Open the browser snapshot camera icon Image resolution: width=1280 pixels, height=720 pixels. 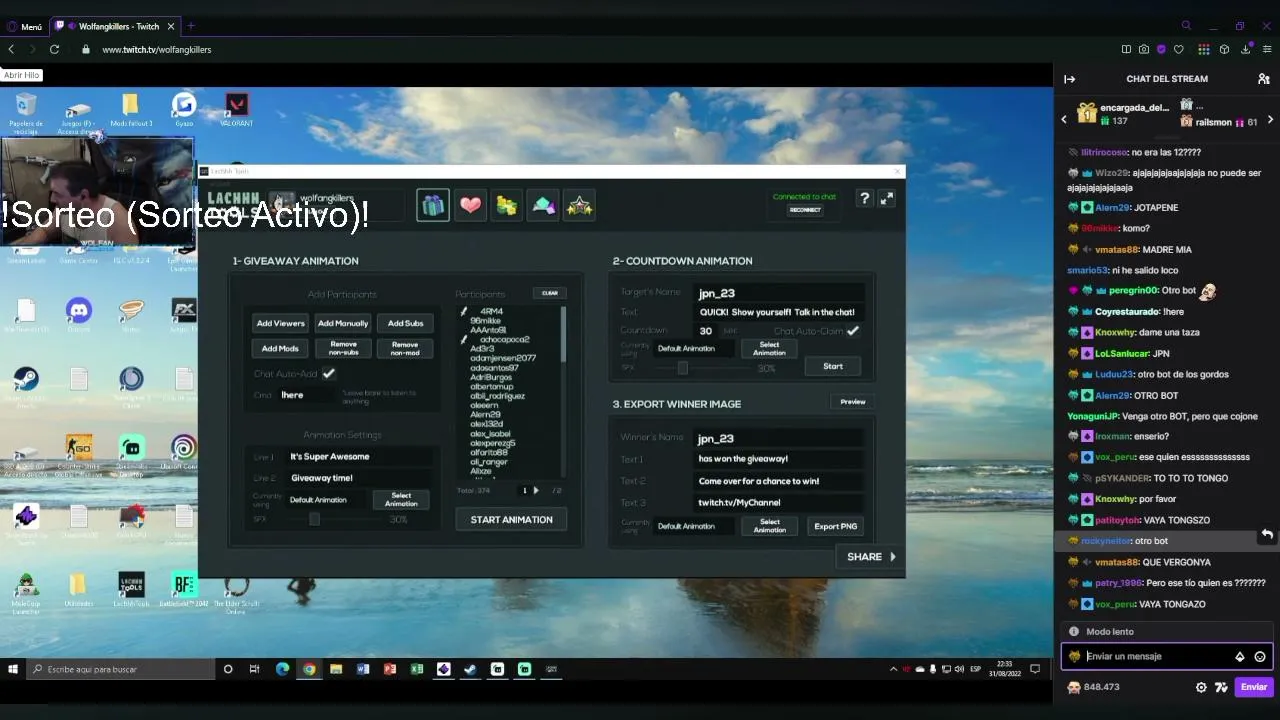click(1144, 49)
